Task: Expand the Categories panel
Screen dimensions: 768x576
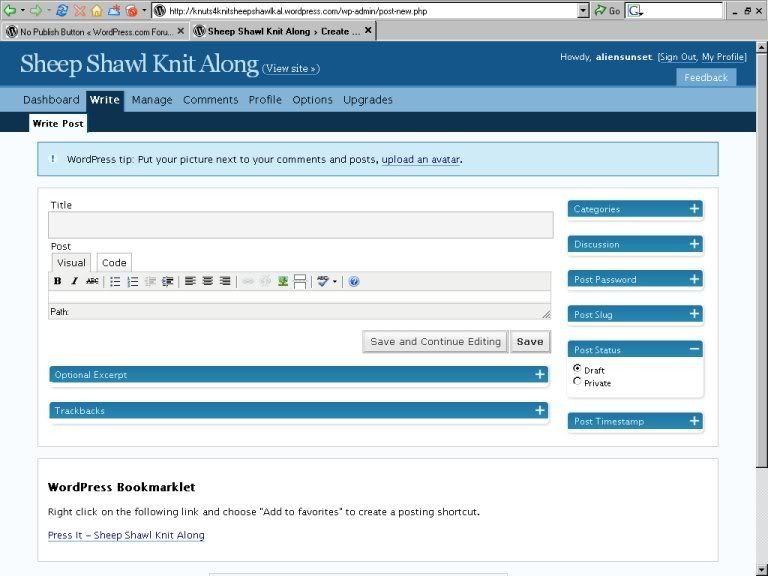Action: coord(694,209)
